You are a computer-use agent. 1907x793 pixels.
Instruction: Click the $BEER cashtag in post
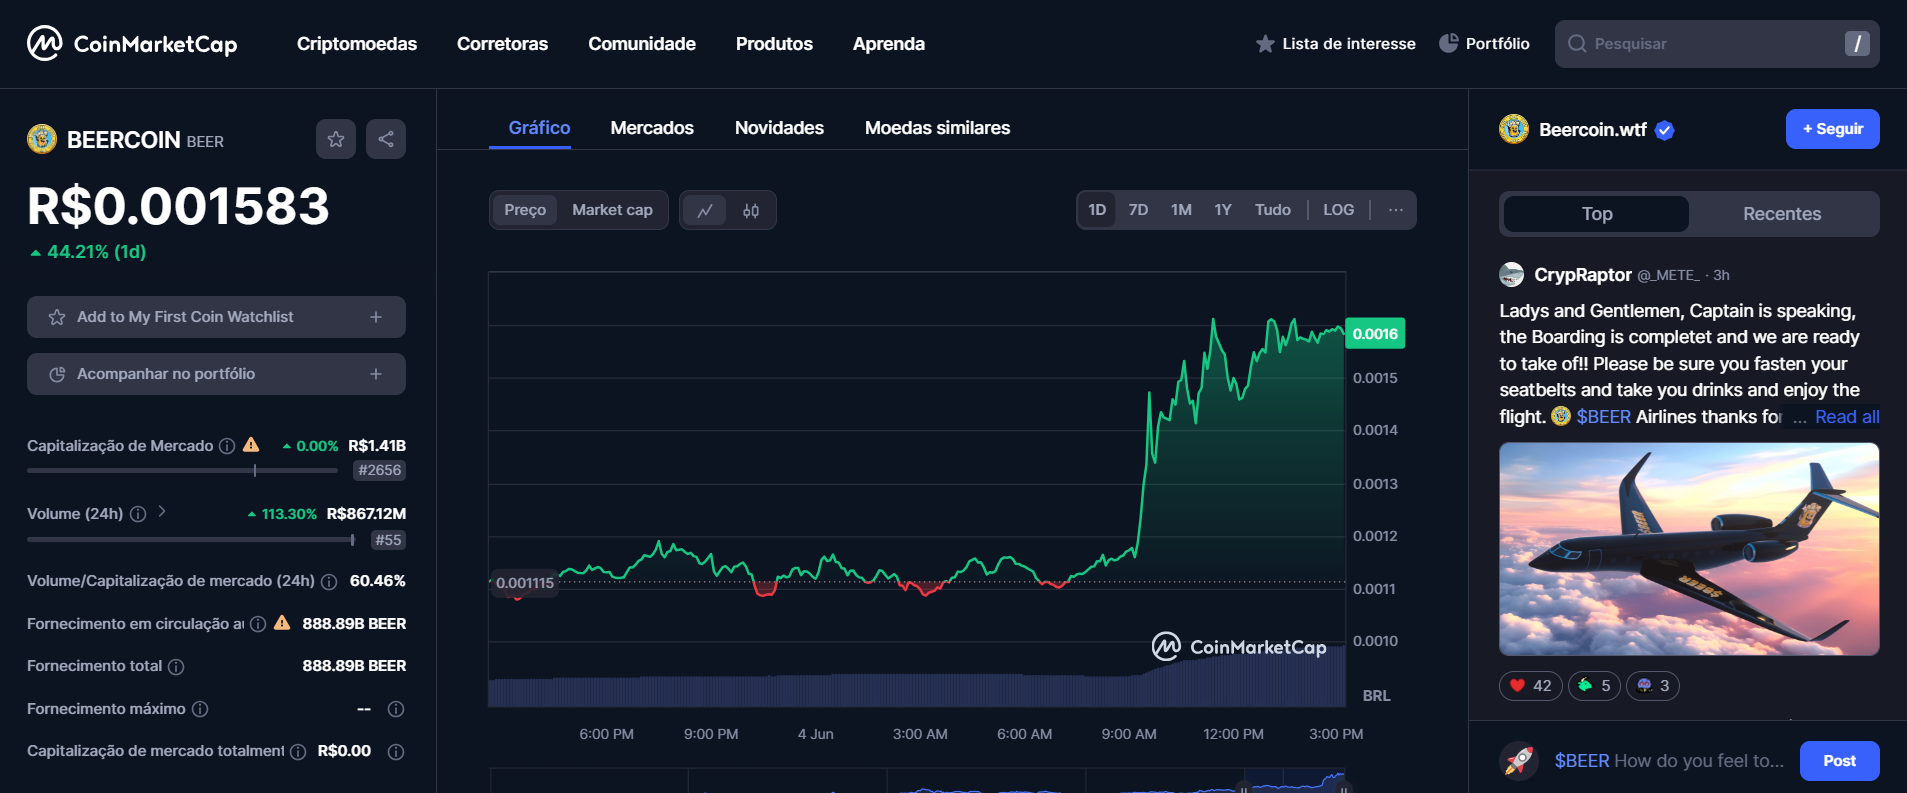[x=1604, y=417]
